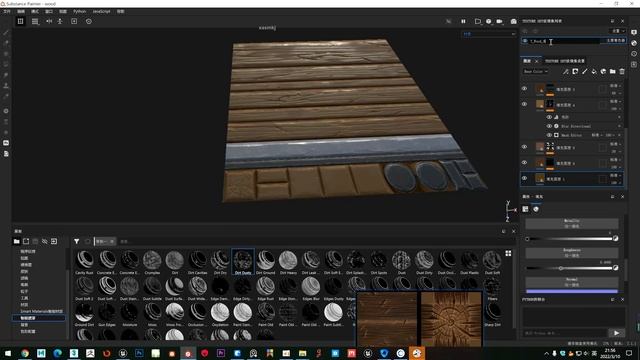Open the Edit menu
The width and height of the screenshot is (640, 360).
21,11
